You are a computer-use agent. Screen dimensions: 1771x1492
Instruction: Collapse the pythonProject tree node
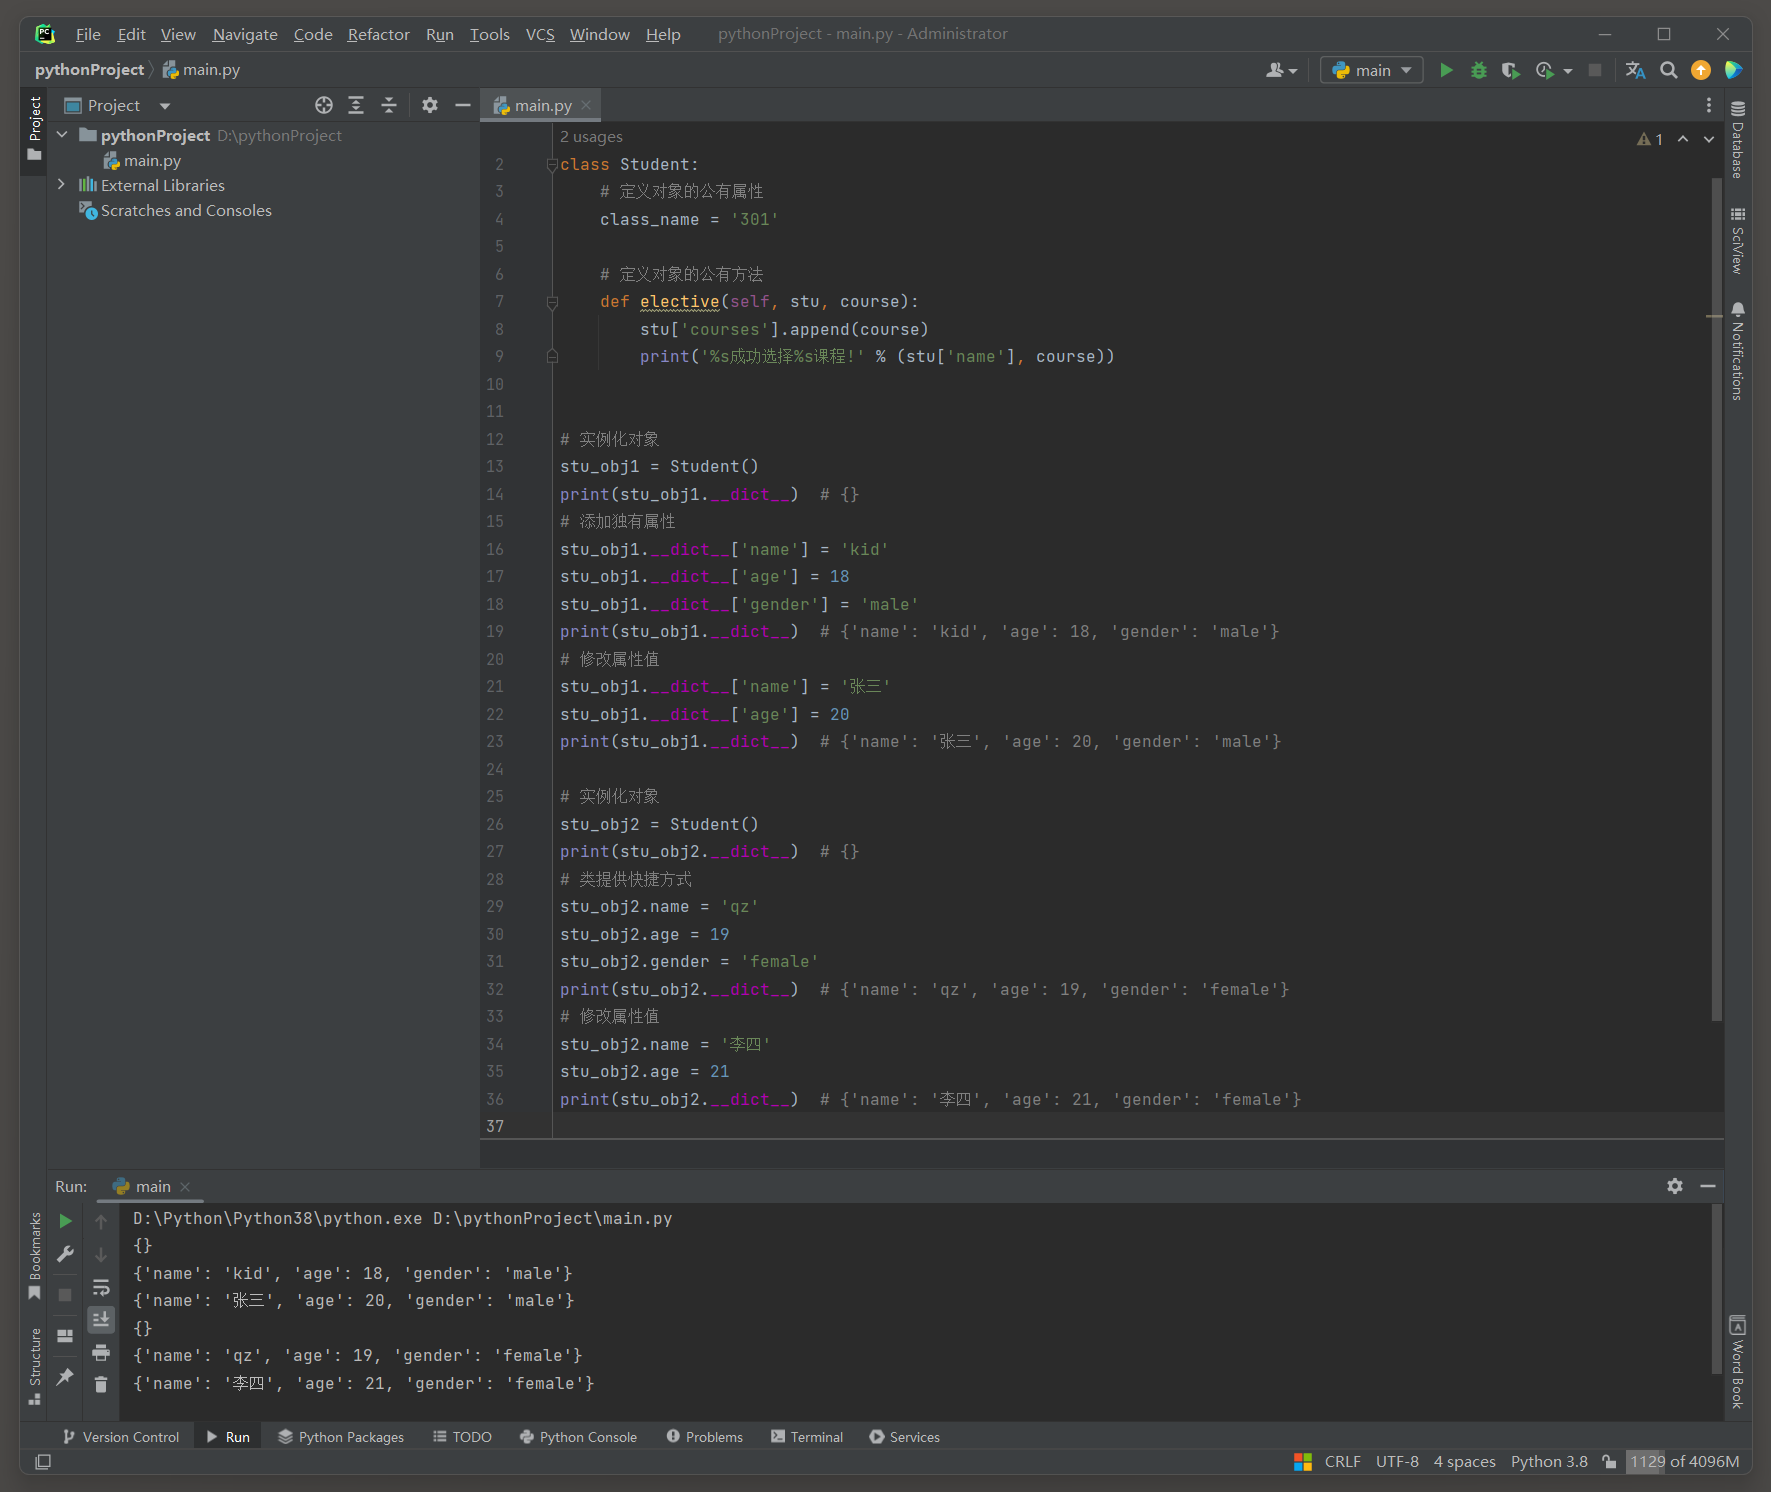click(62, 135)
